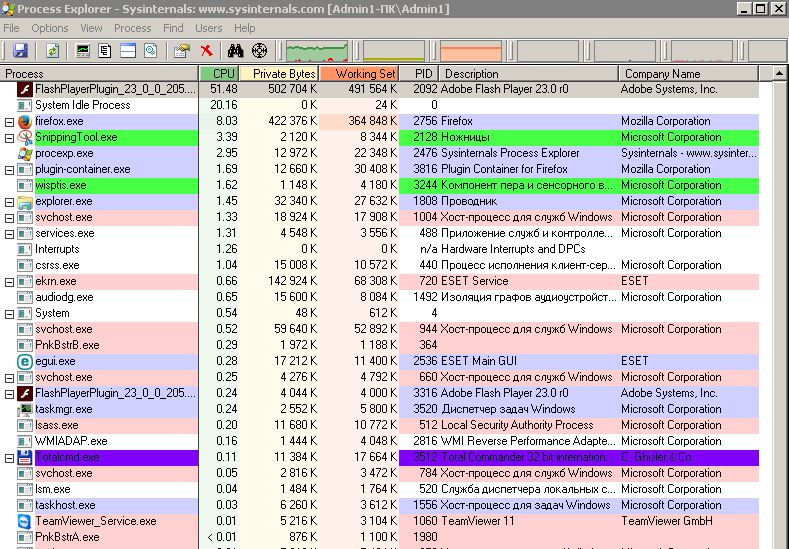Click the red X Kill Process icon

click(x=207, y=50)
